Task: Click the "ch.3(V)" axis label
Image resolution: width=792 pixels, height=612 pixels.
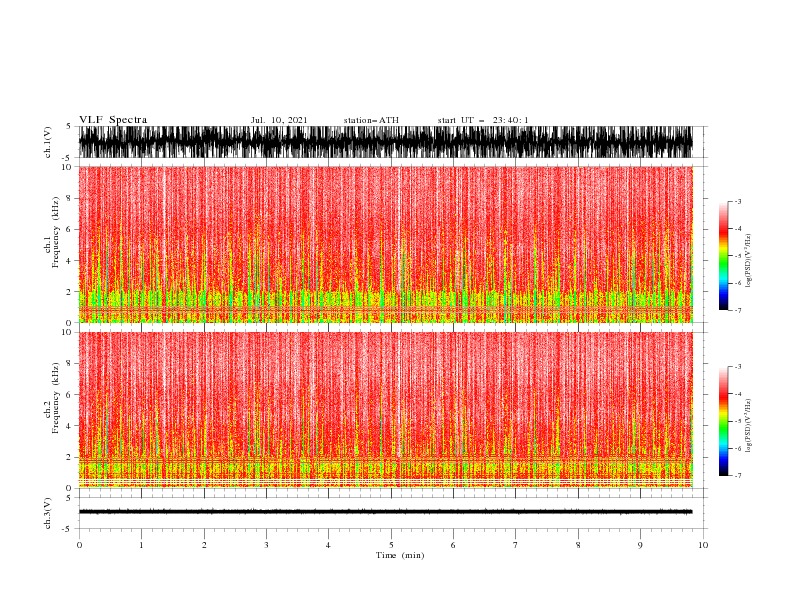Action: [x=48, y=514]
